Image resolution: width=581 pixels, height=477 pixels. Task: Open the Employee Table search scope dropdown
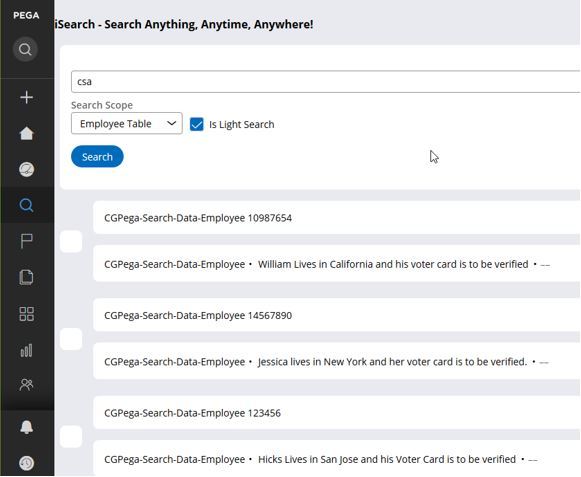[x=127, y=123]
